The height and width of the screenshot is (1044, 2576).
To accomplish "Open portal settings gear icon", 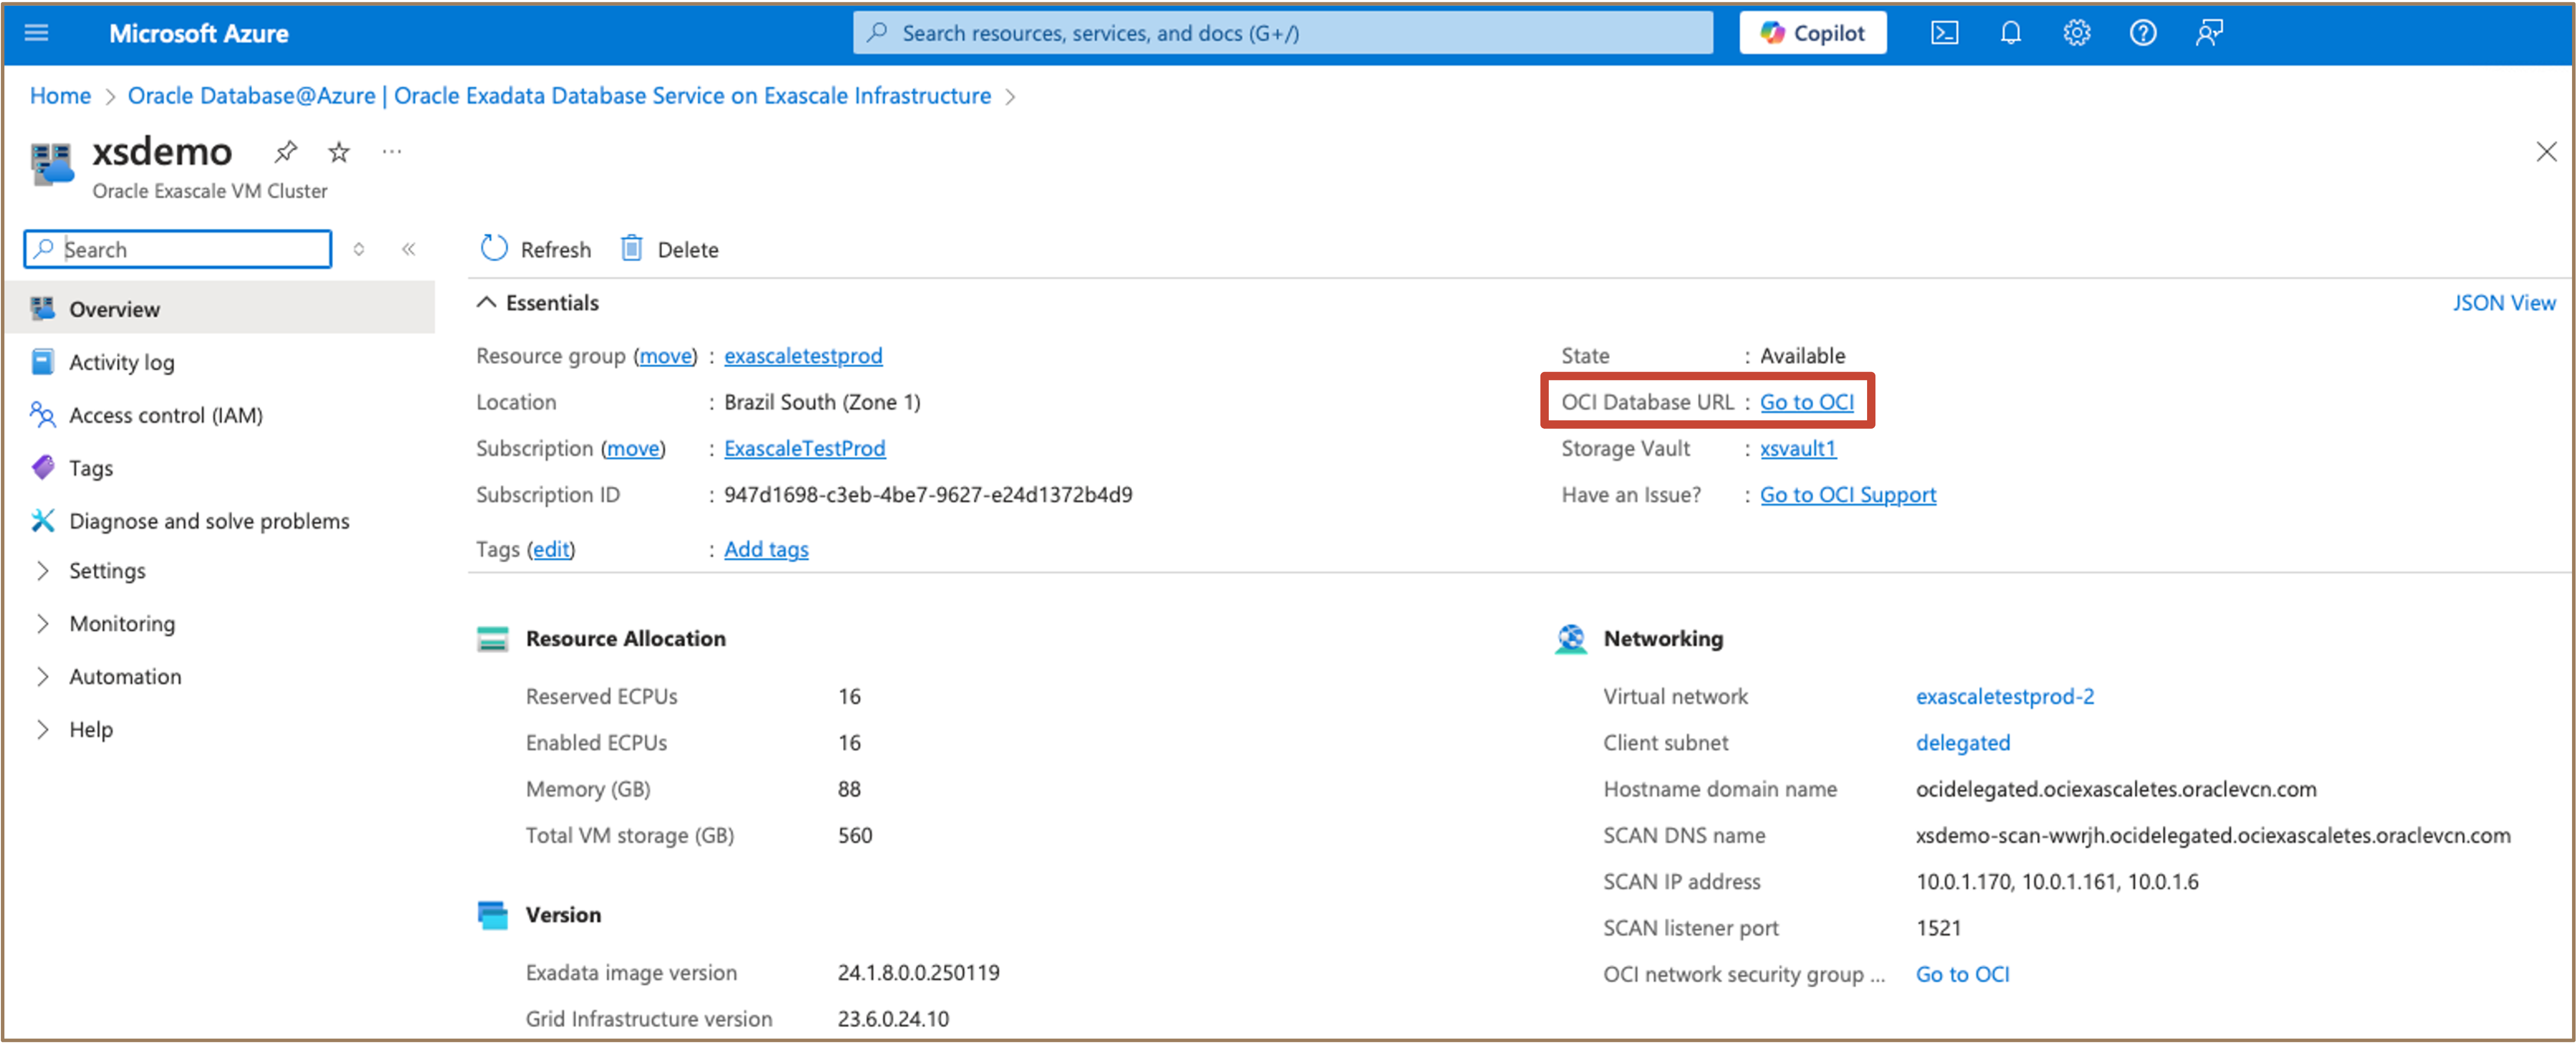I will coord(2076,33).
